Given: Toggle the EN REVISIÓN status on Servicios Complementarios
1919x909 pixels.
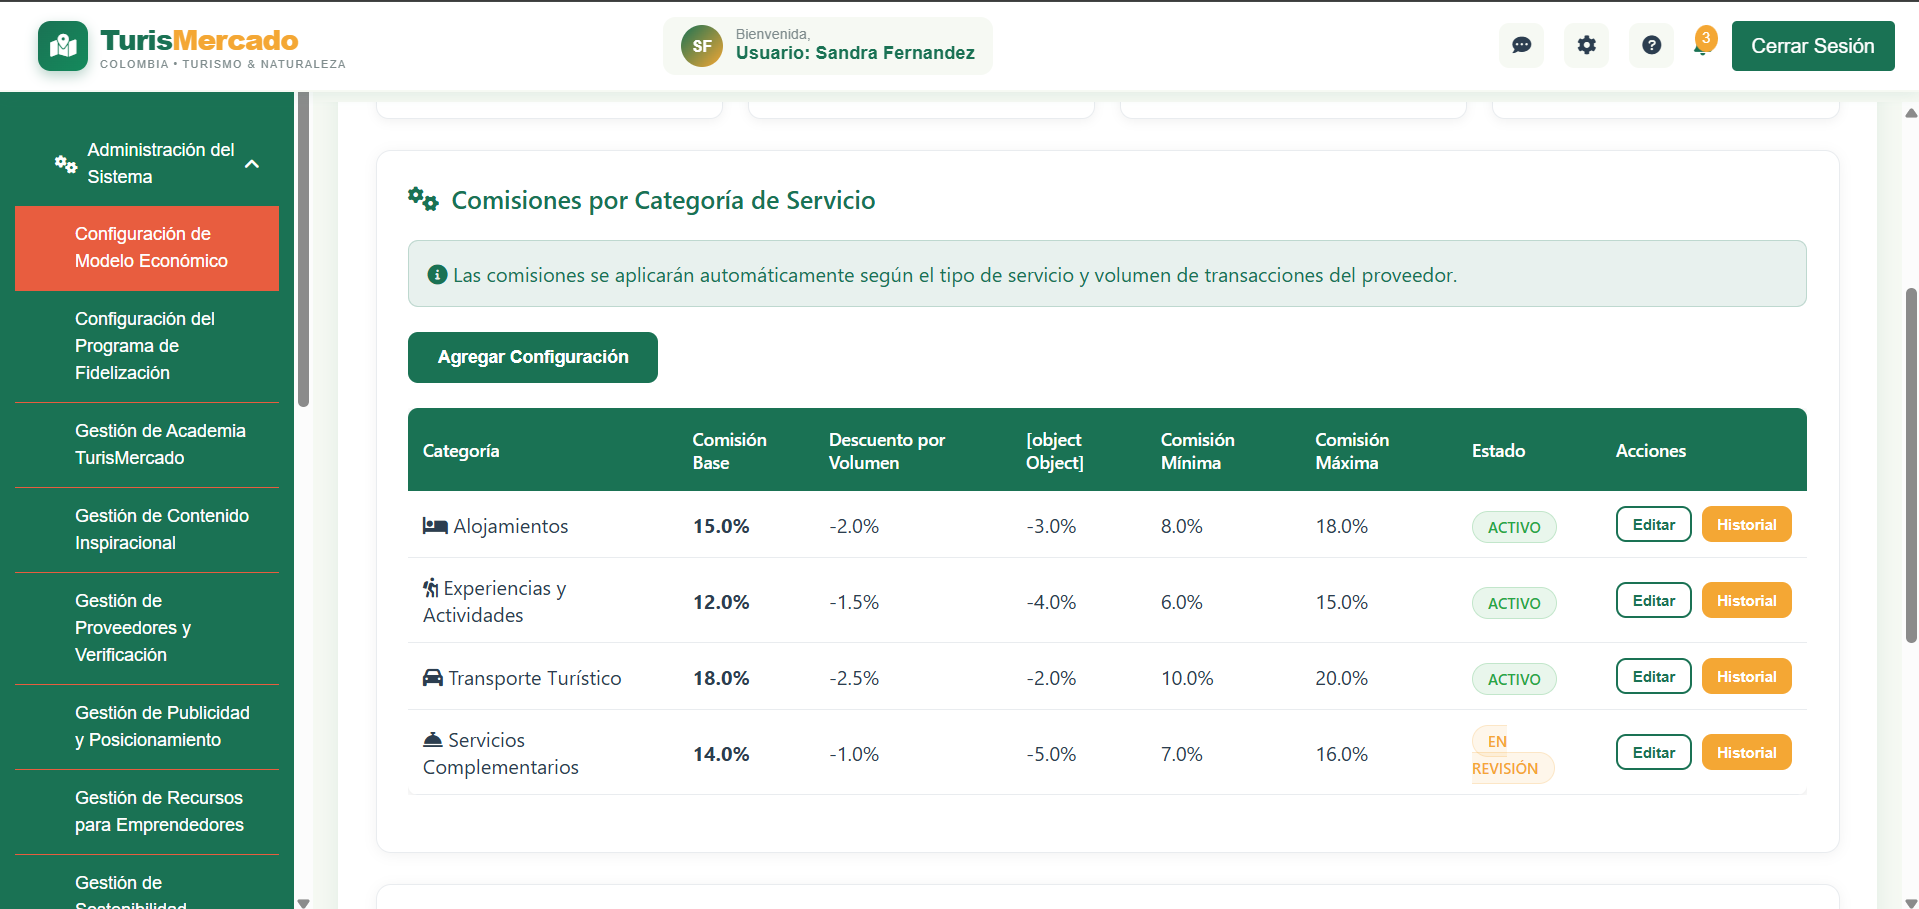Looking at the screenshot, I should [1507, 754].
